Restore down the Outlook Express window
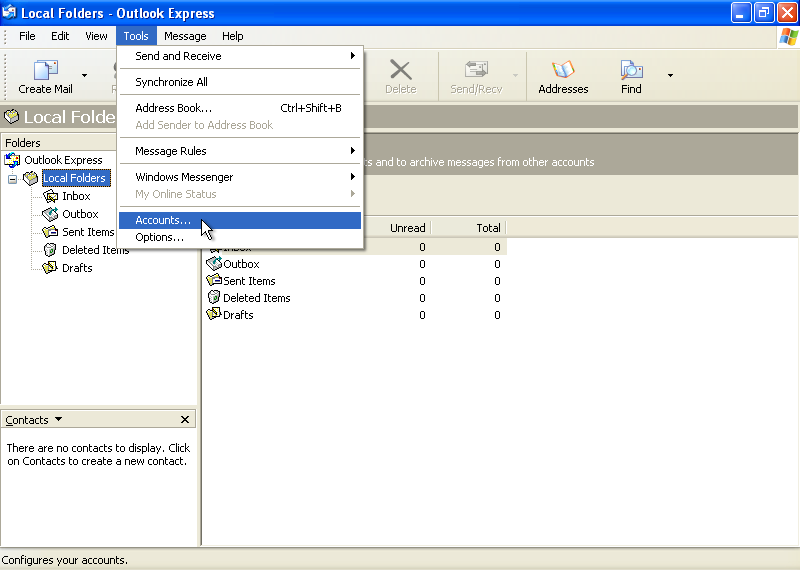This screenshot has width=800, height=570. [764, 12]
